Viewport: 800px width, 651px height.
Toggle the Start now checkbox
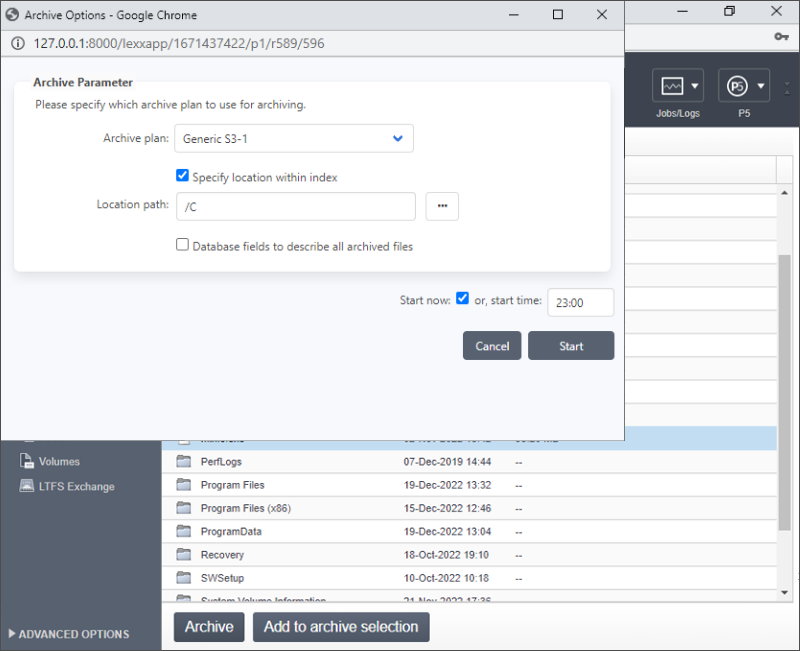coord(462,298)
